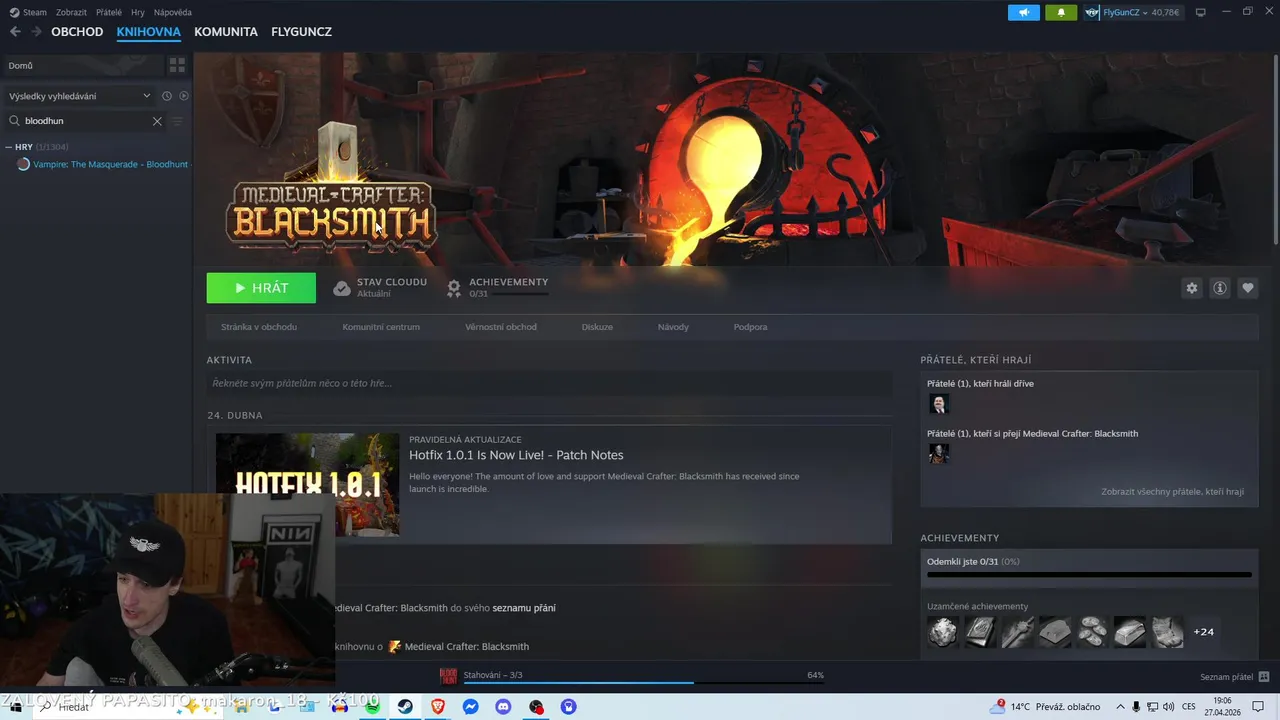Open advanced filter options icon
Screen dimensions: 1280x720
(x=177, y=121)
